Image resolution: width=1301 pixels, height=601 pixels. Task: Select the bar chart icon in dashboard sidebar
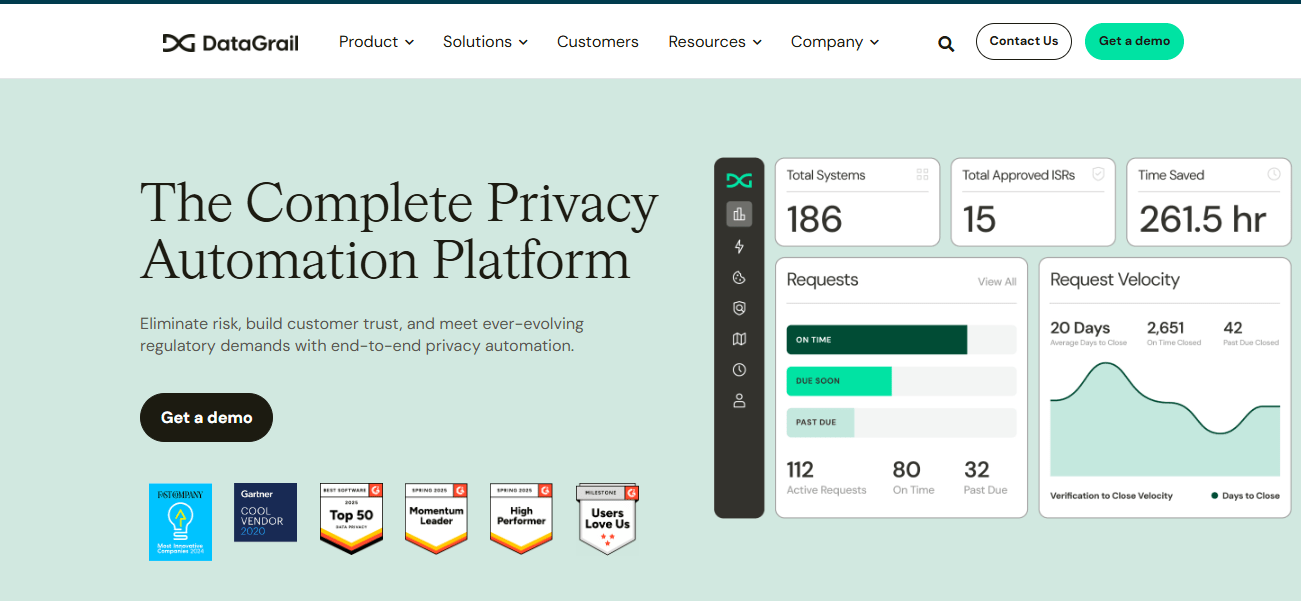[739, 213]
